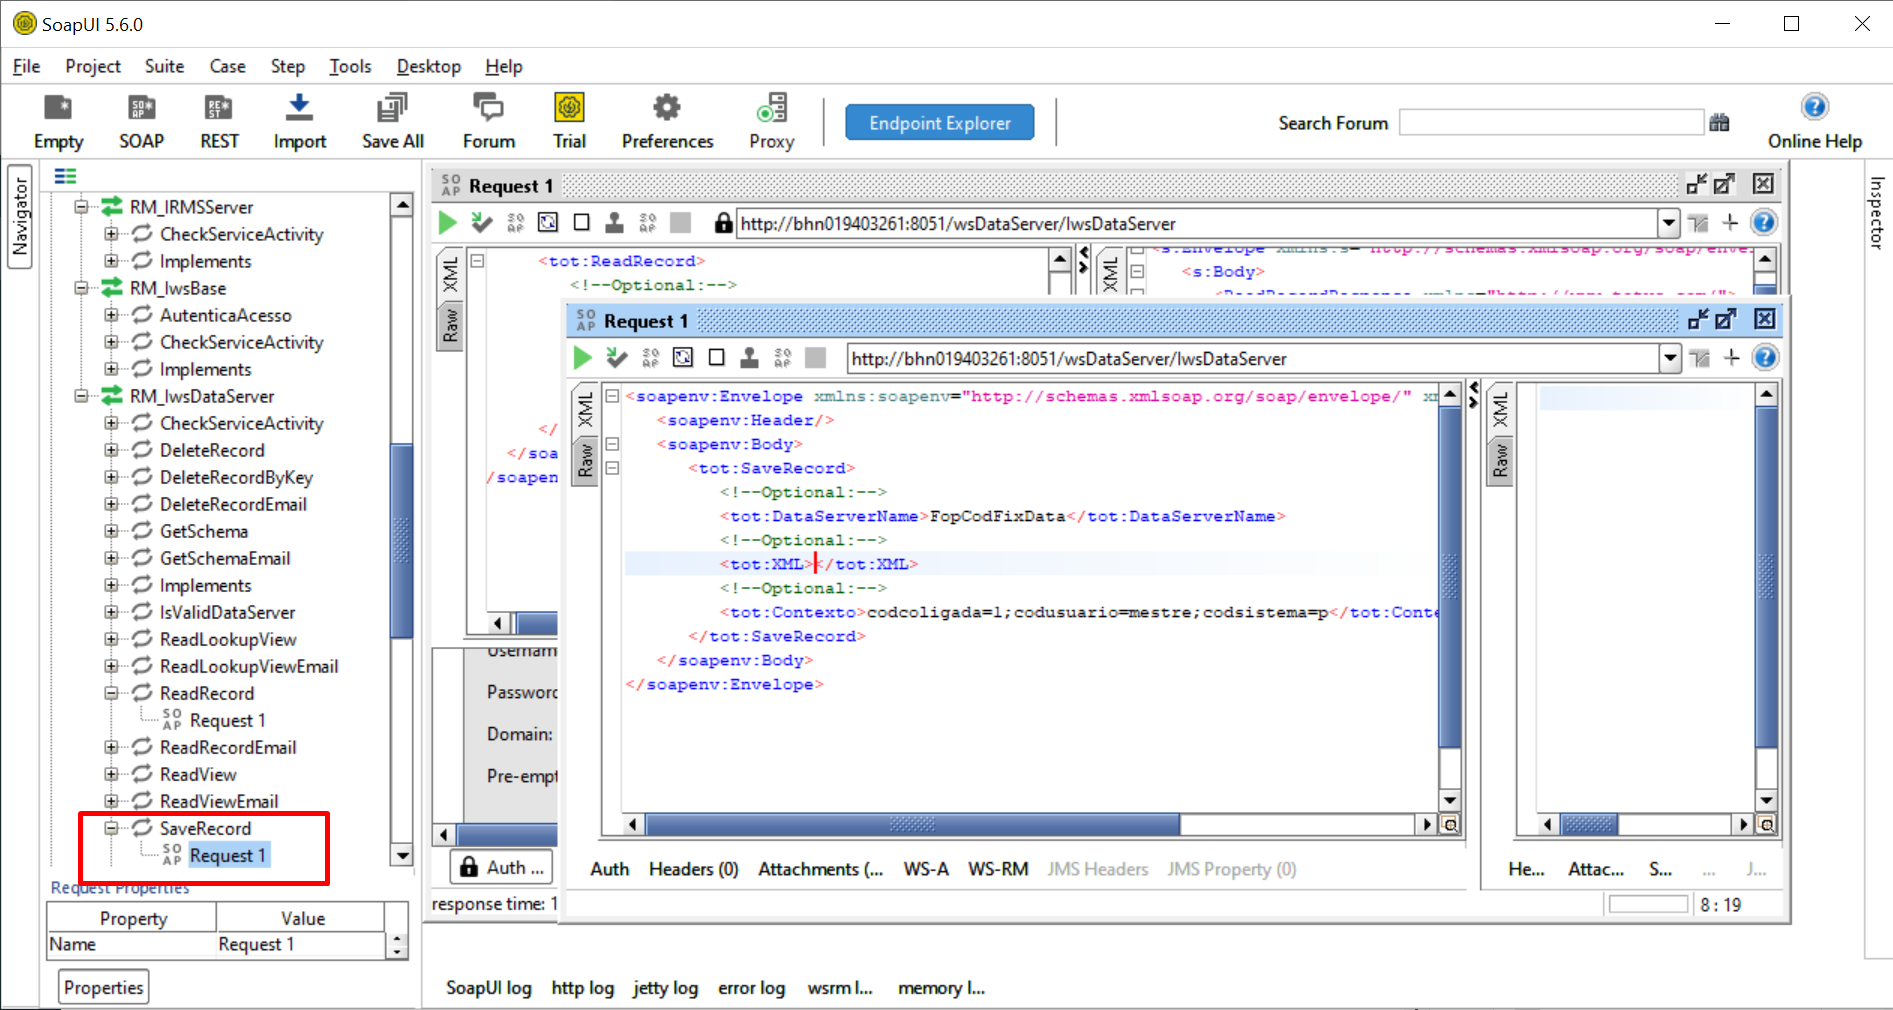Open Preferences from the toolbar

667,121
